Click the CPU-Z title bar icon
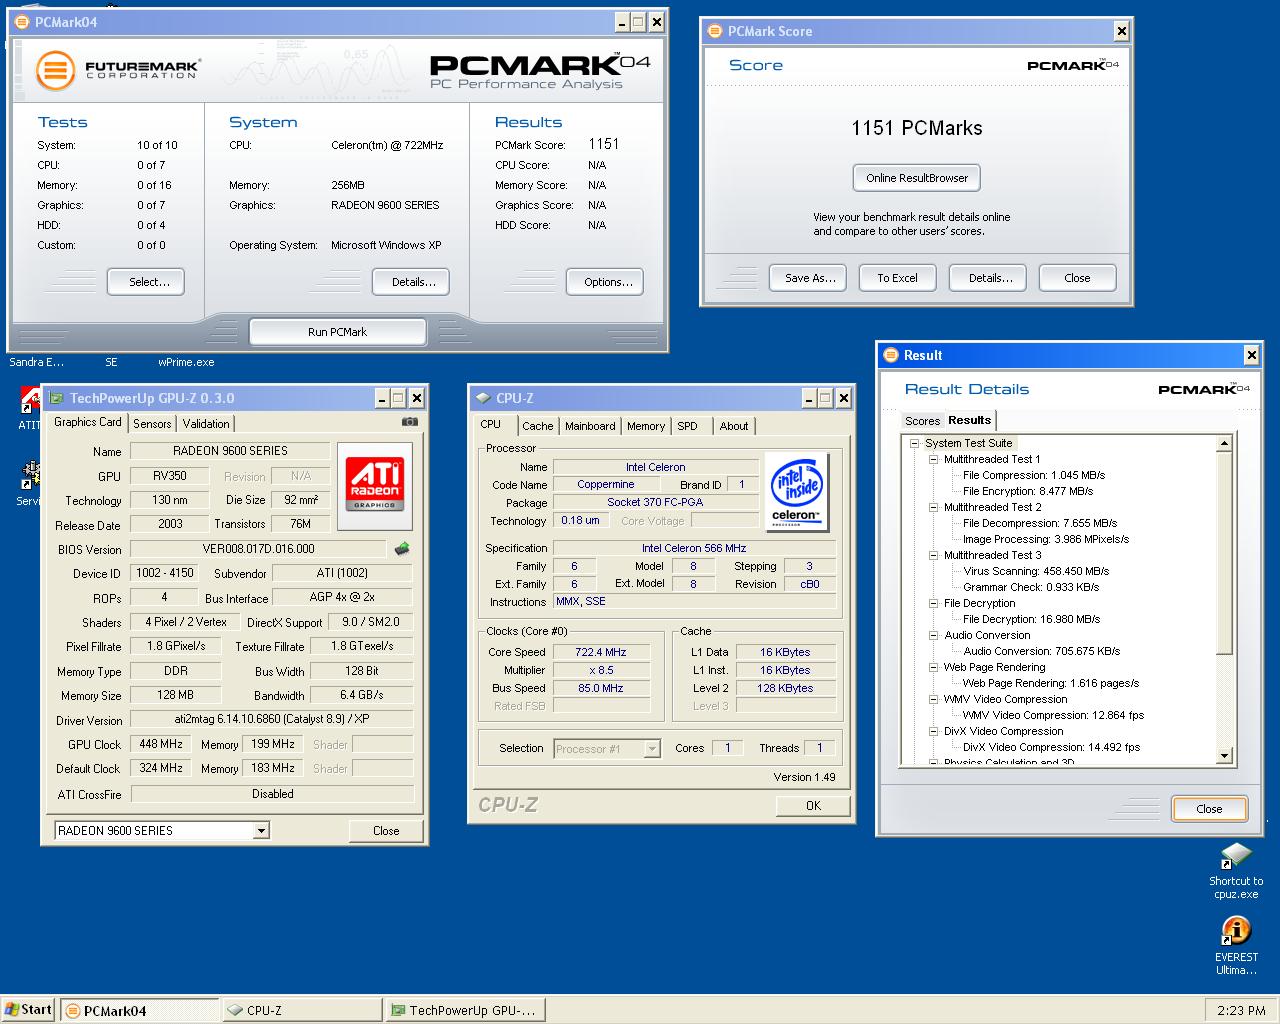Image resolution: width=1280 pixels, height=1024 pixels. coord(483,398)
